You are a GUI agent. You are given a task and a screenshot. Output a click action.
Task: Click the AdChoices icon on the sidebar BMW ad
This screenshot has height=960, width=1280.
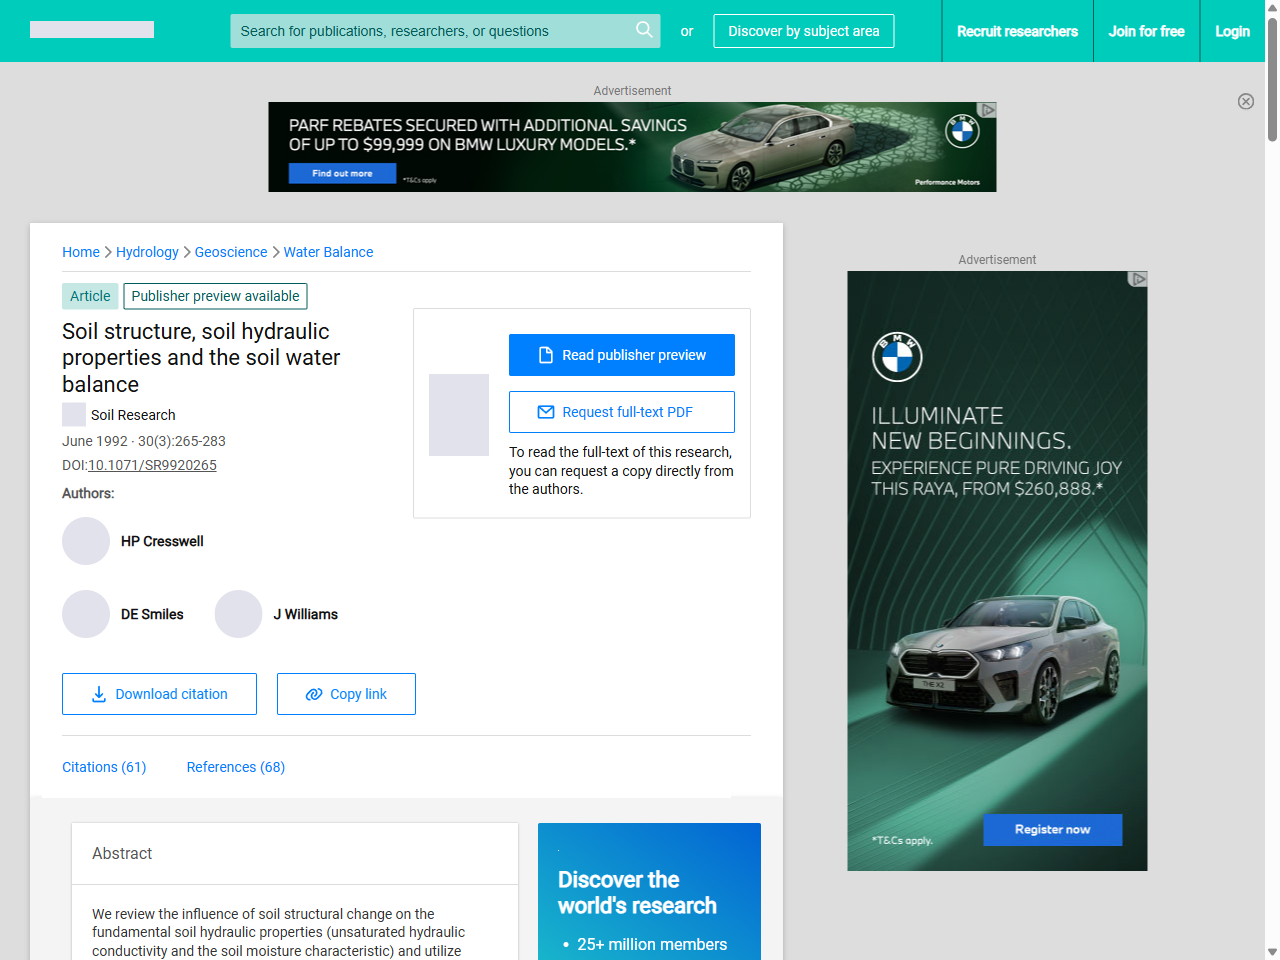pos(1137,279)
